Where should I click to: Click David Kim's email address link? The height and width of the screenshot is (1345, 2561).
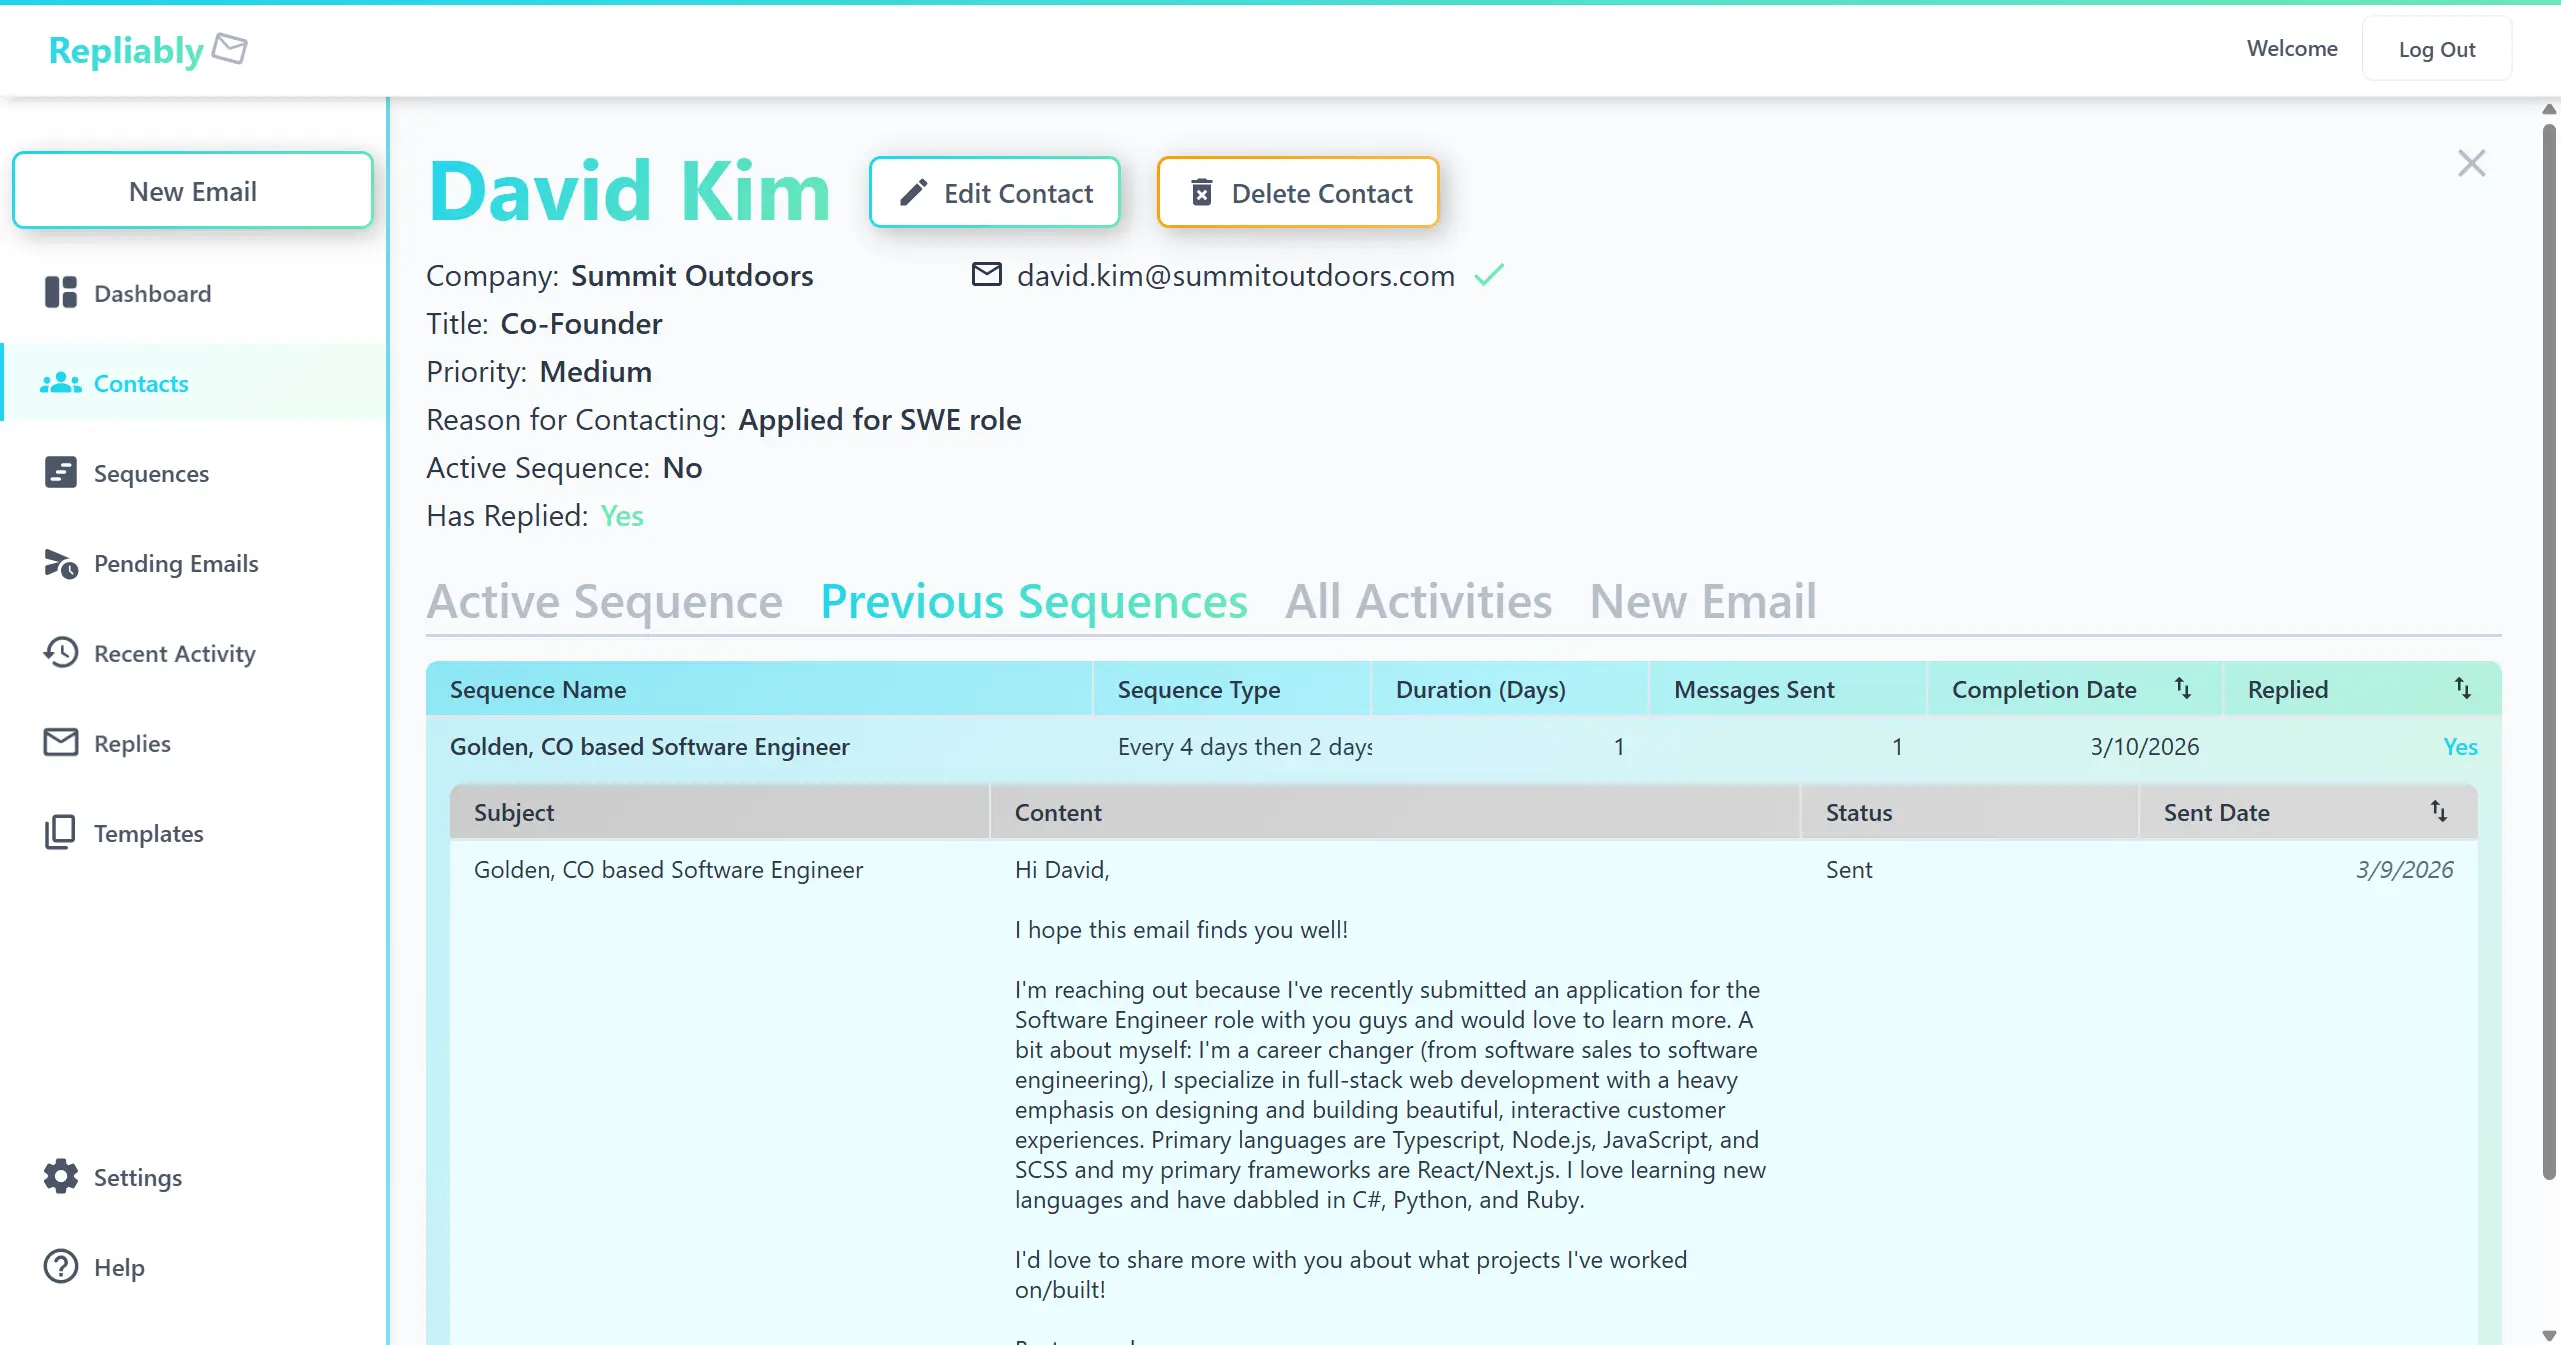coord(1234,276)
